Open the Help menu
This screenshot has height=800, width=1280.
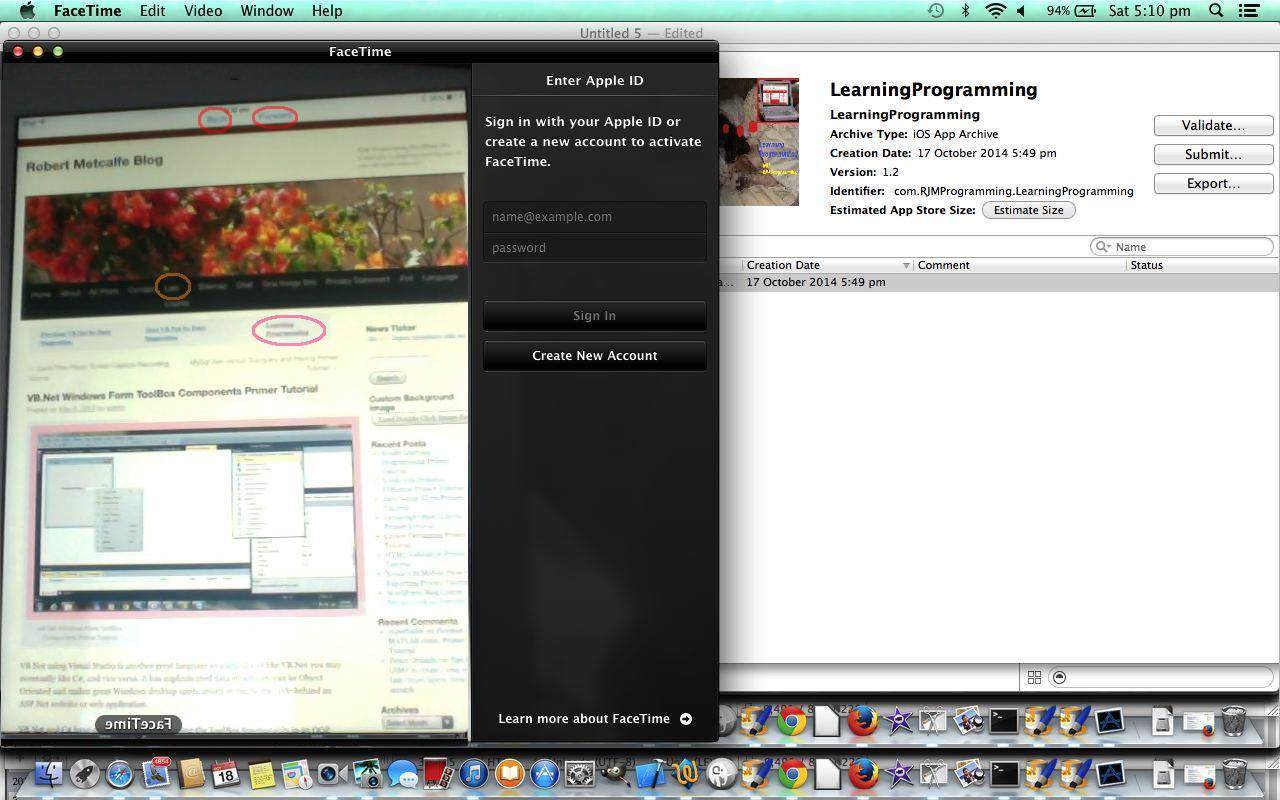[x=327, y=11]
